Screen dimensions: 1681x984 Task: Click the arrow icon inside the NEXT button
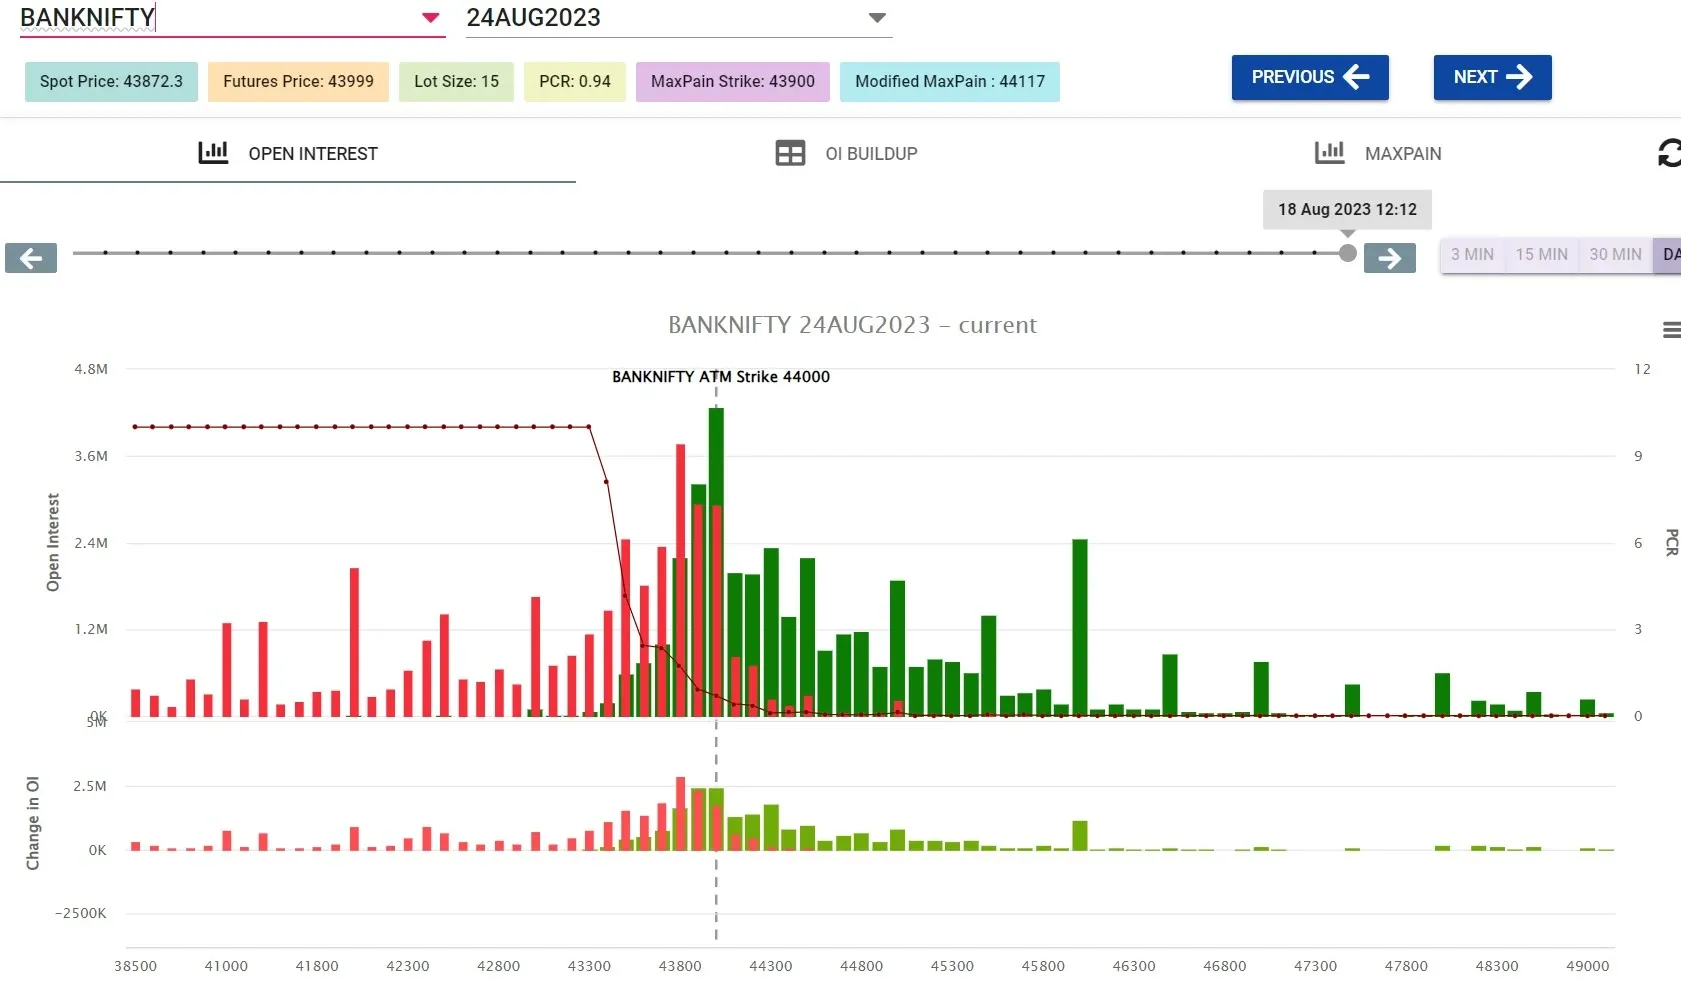pos(1519,77)
